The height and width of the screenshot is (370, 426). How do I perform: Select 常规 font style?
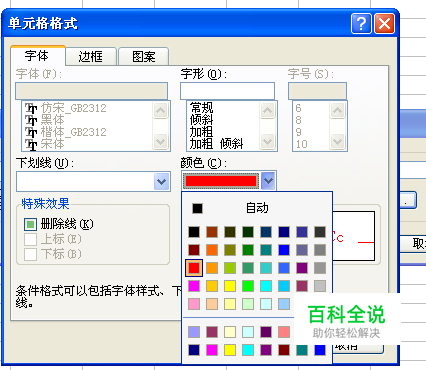click(x=202, y=108)
